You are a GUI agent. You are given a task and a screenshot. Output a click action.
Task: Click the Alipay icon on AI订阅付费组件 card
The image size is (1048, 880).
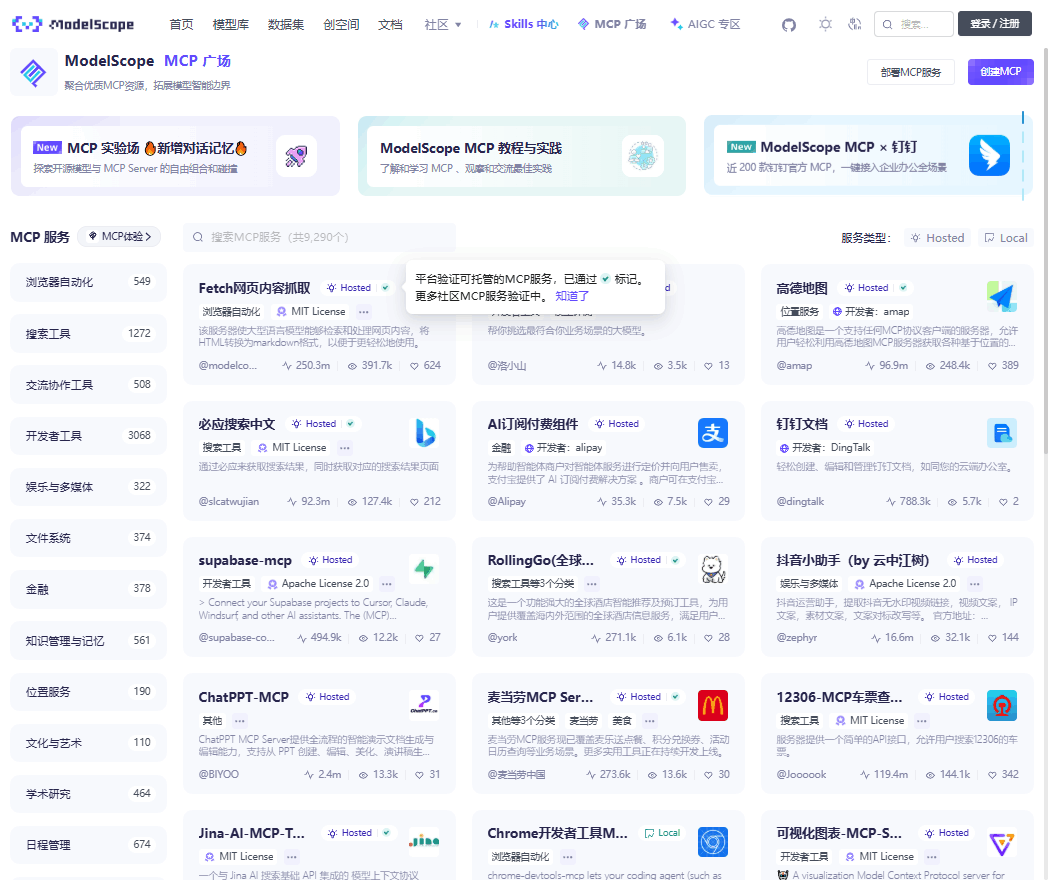click(712, 433)
